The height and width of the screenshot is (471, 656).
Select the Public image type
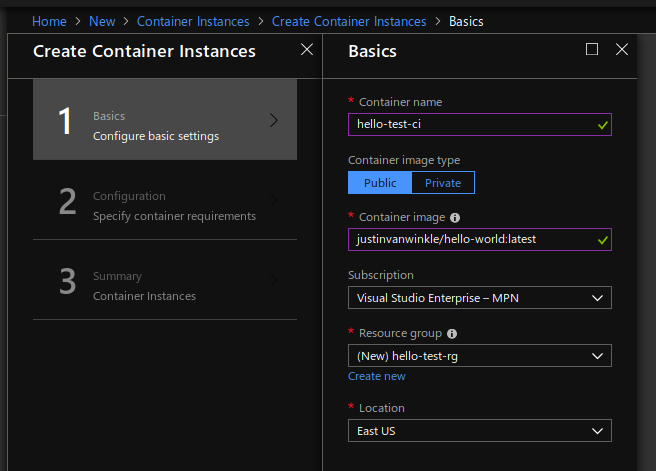(380, 182)
